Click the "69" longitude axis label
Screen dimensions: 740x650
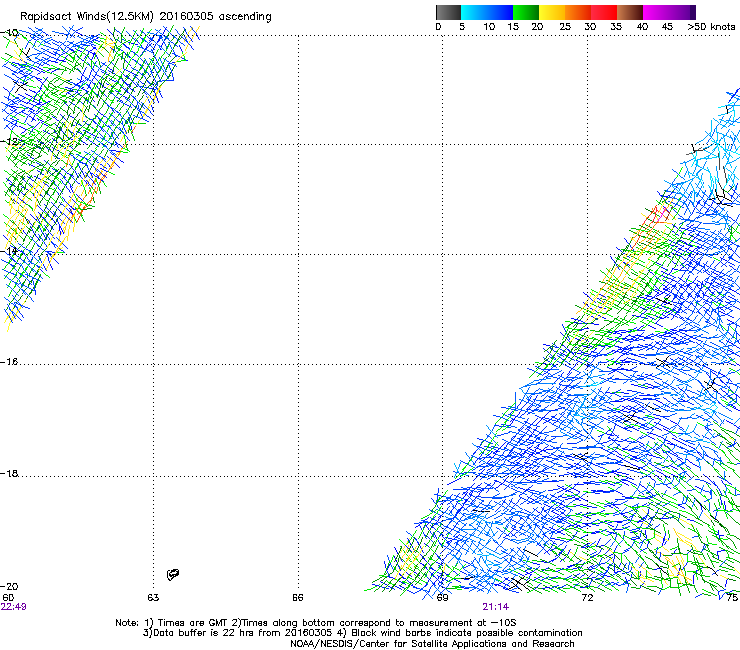coord(442,598)
